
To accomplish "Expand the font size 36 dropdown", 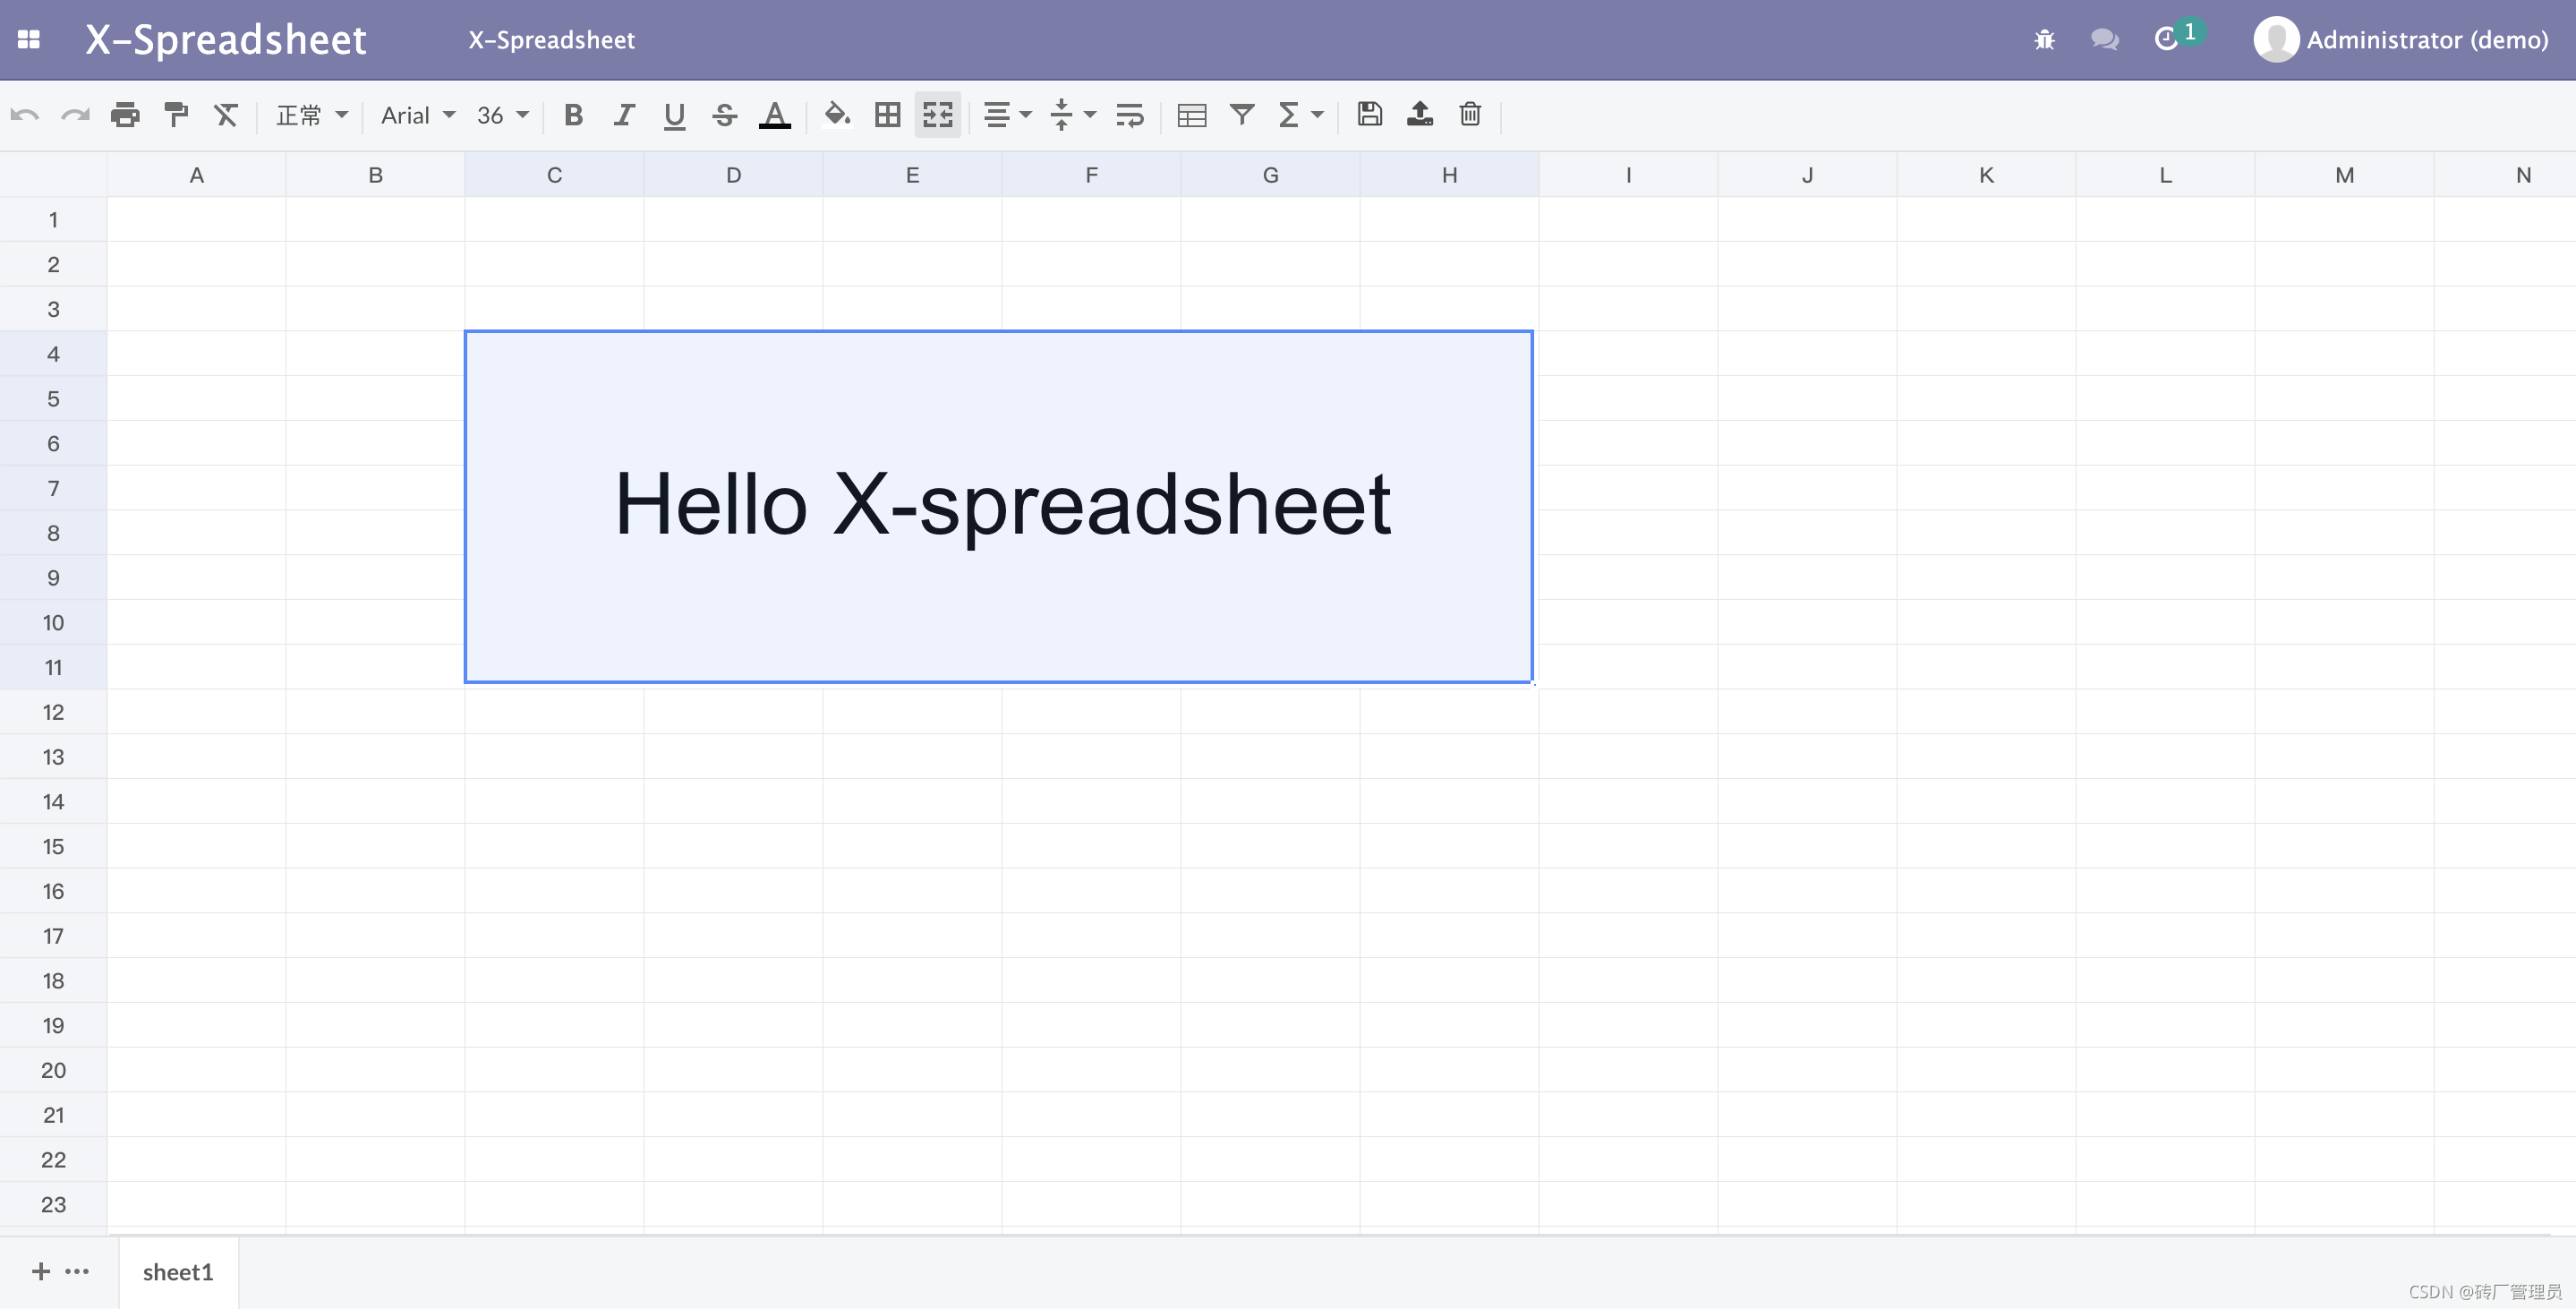I will [502, 115].
